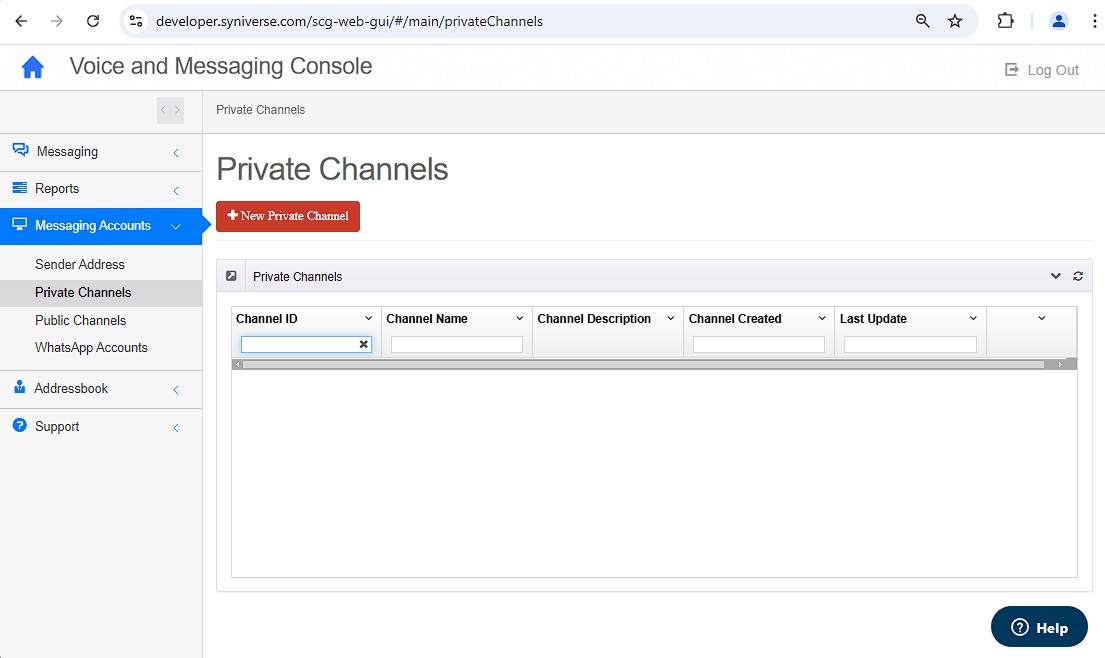Screen dimensions: 1105x658
Task: Bookmark this page with the star
Action: (x=955, y=21)
